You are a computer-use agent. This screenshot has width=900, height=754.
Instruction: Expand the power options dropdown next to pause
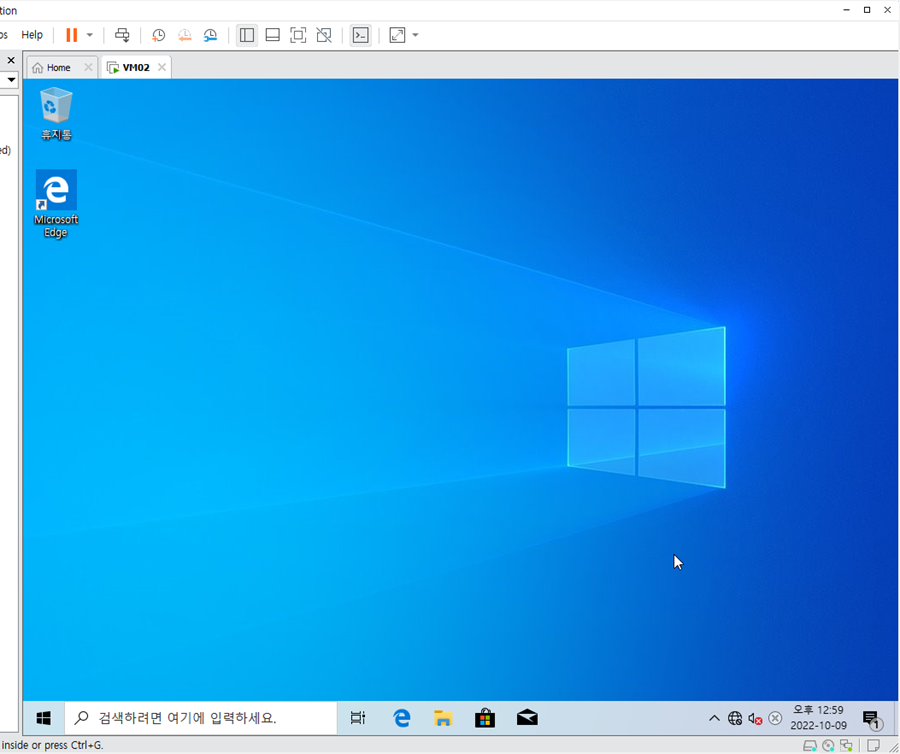pyautogui.click(x=90, y=35)
